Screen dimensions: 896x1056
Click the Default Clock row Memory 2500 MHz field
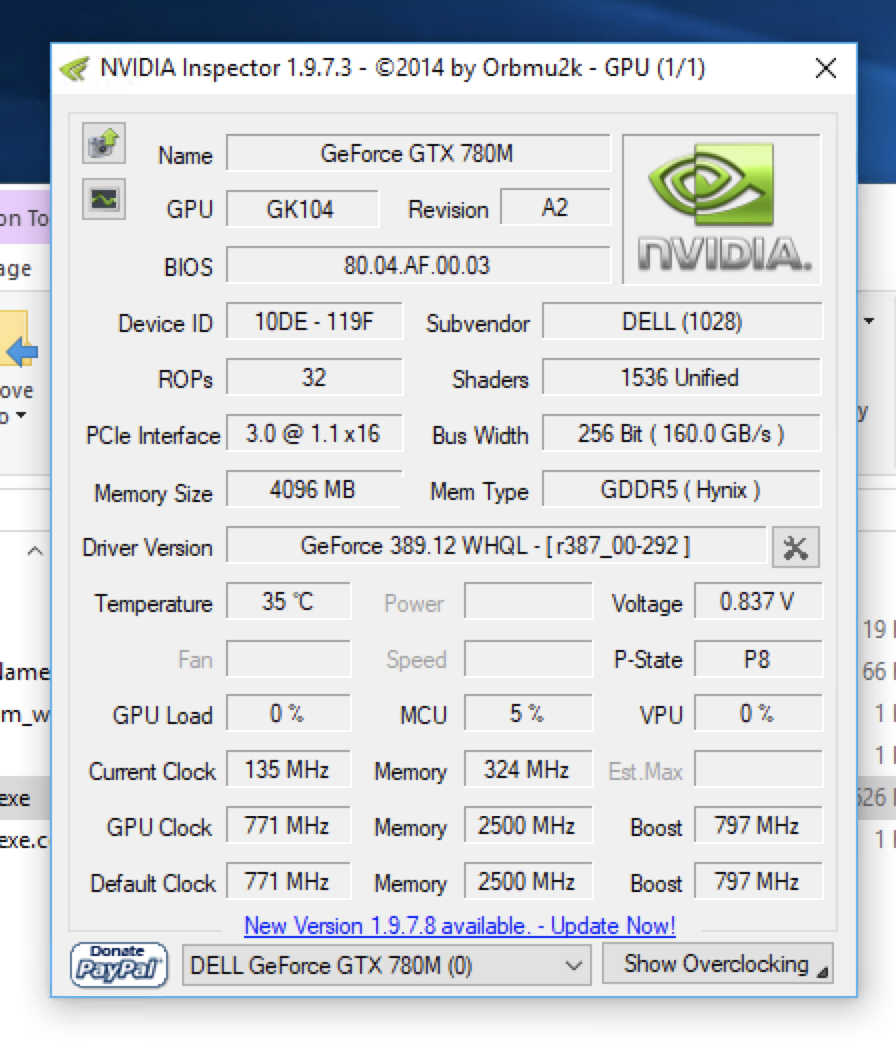[x=528, y=881]
